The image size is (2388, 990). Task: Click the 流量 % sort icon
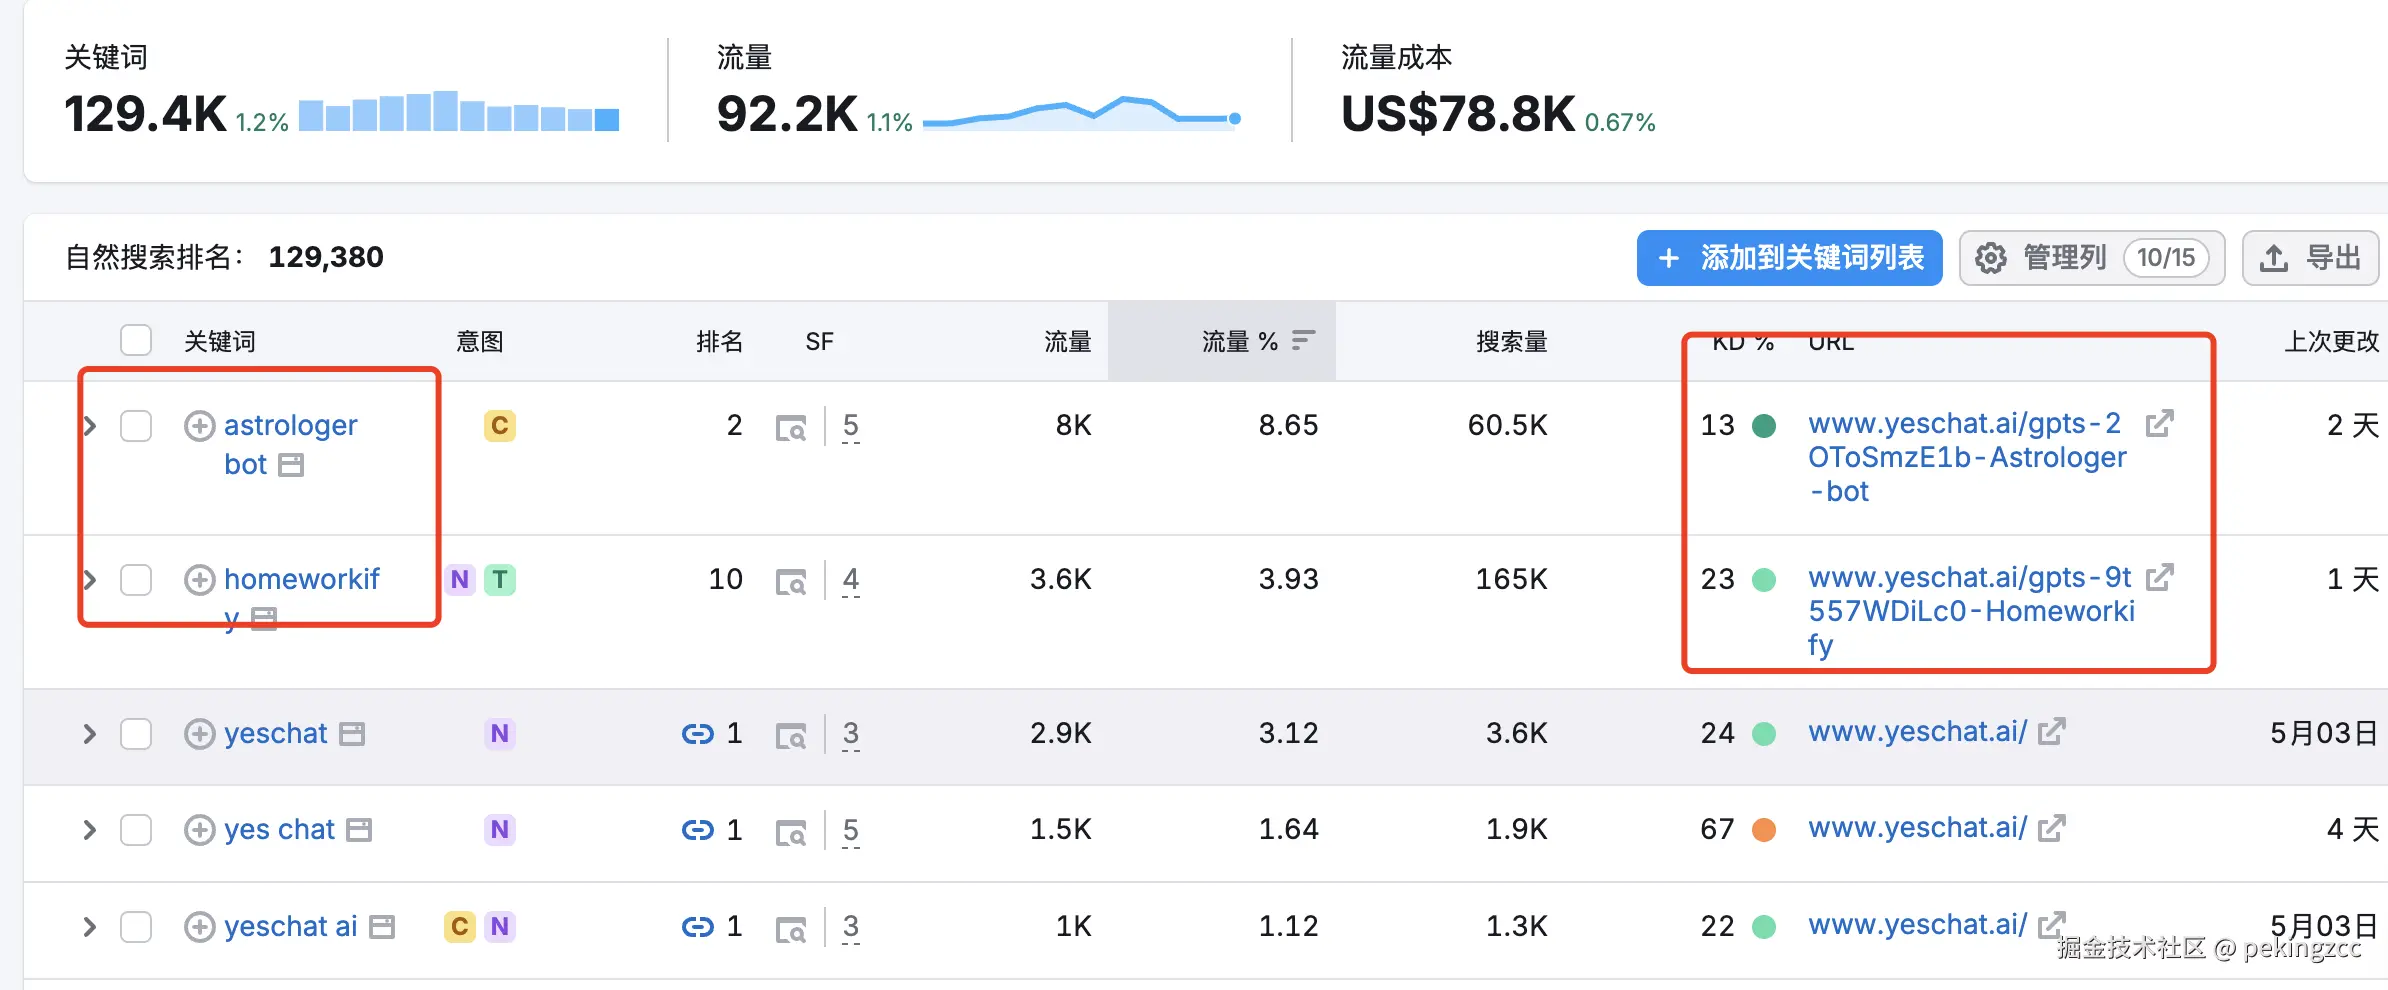(1302, 341)
